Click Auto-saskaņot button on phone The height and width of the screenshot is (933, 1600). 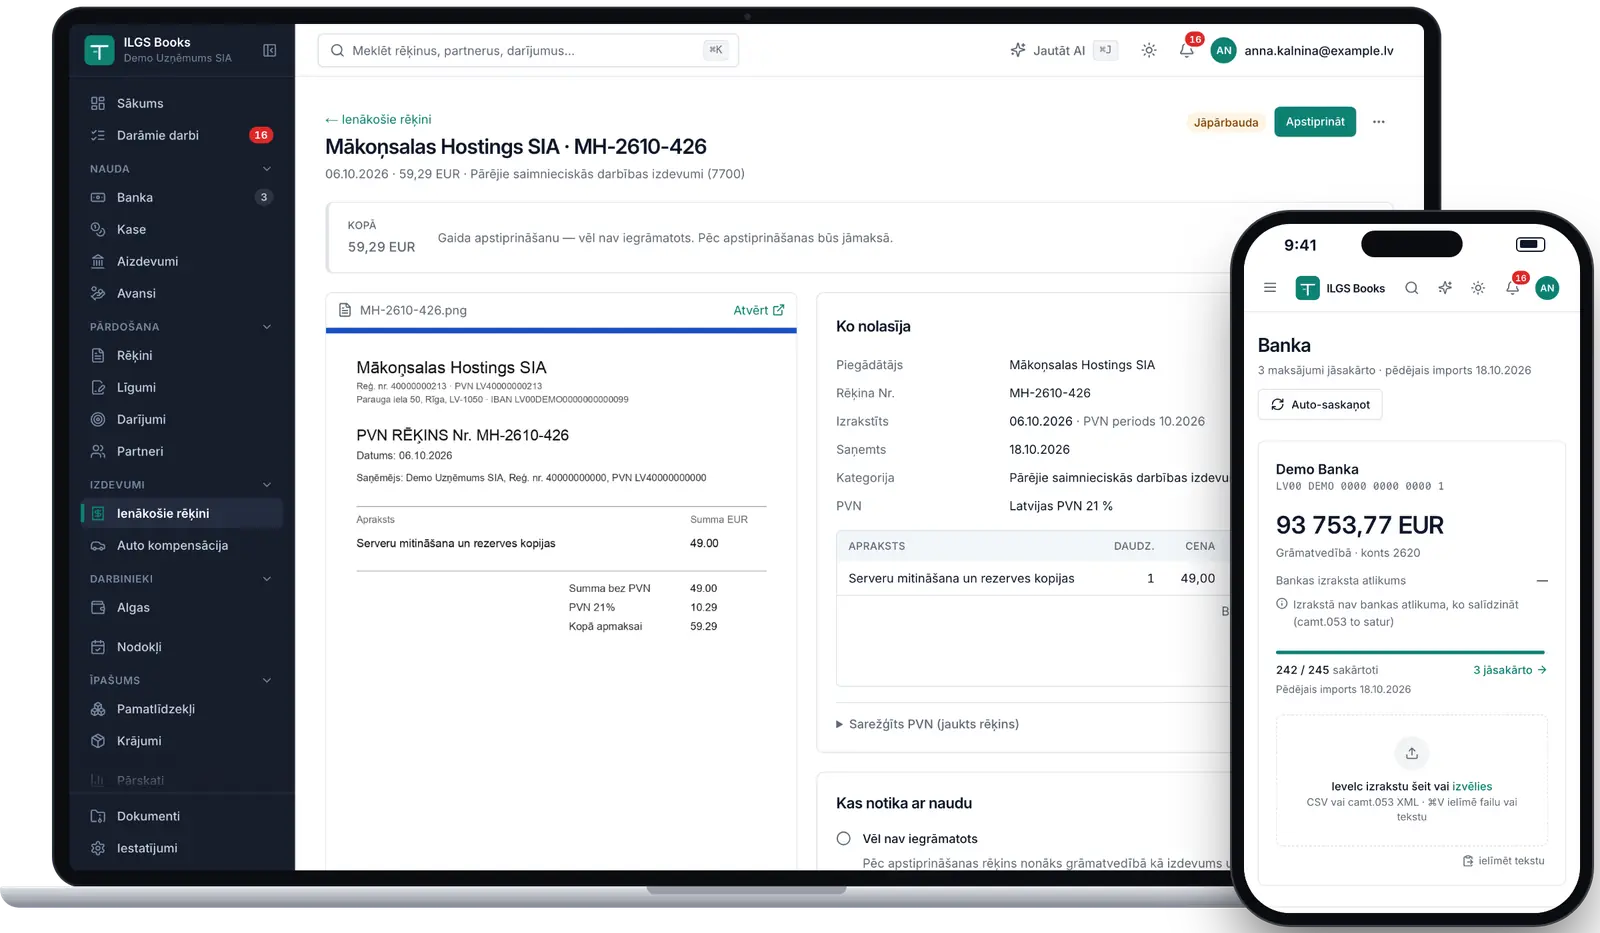click(1320, 405)
